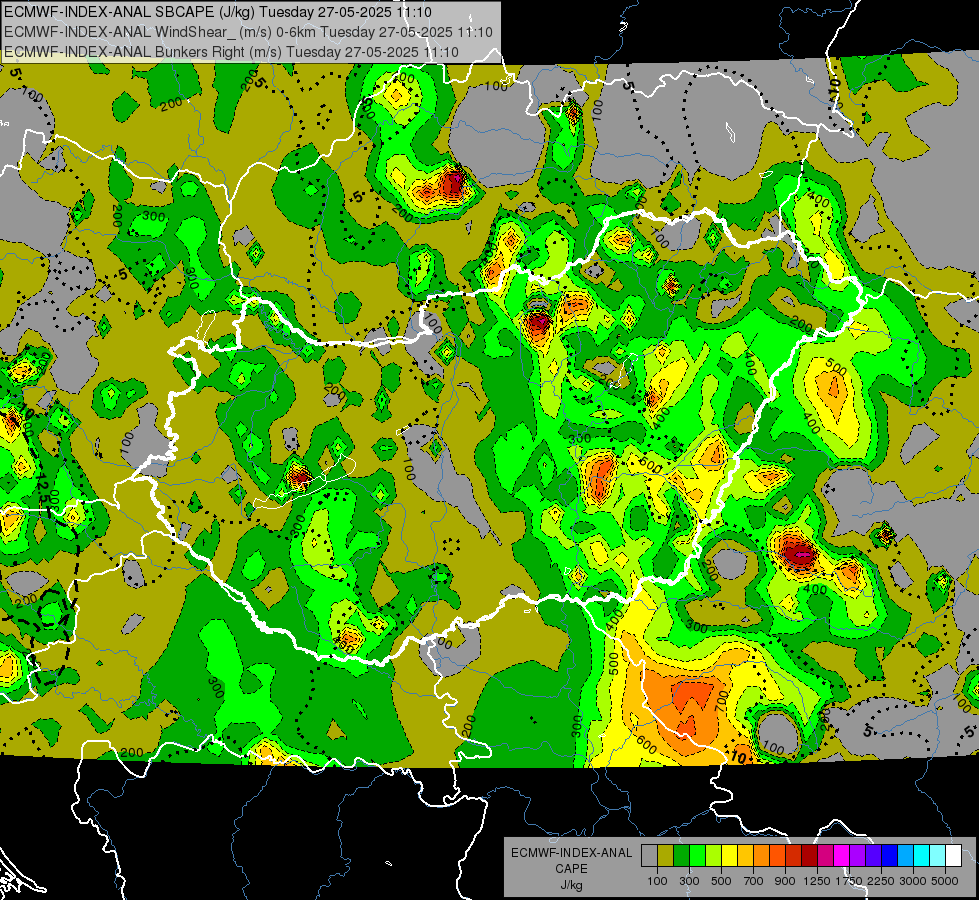Click the bright green legend swatch
This screenshot has height=900, width=979.
point(697,856)
